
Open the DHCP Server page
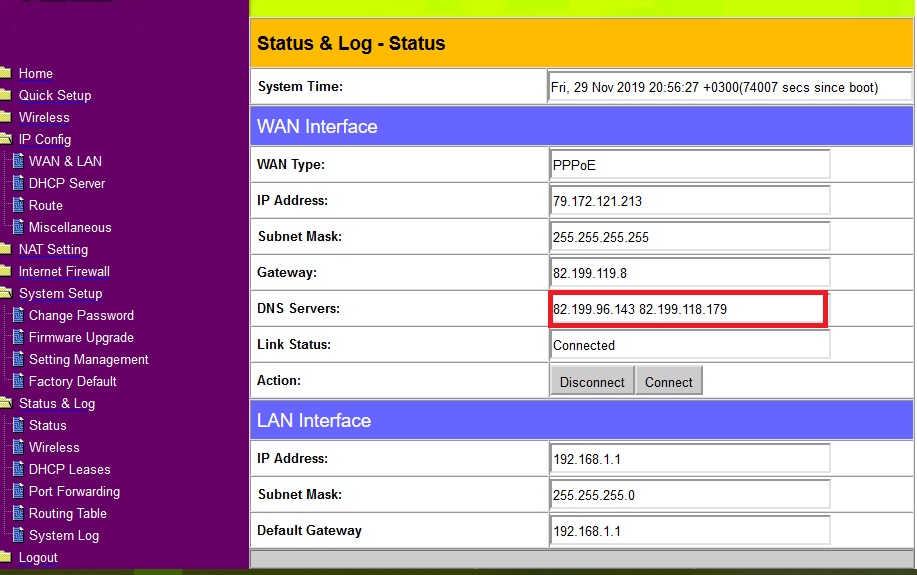tap(67, 184)
